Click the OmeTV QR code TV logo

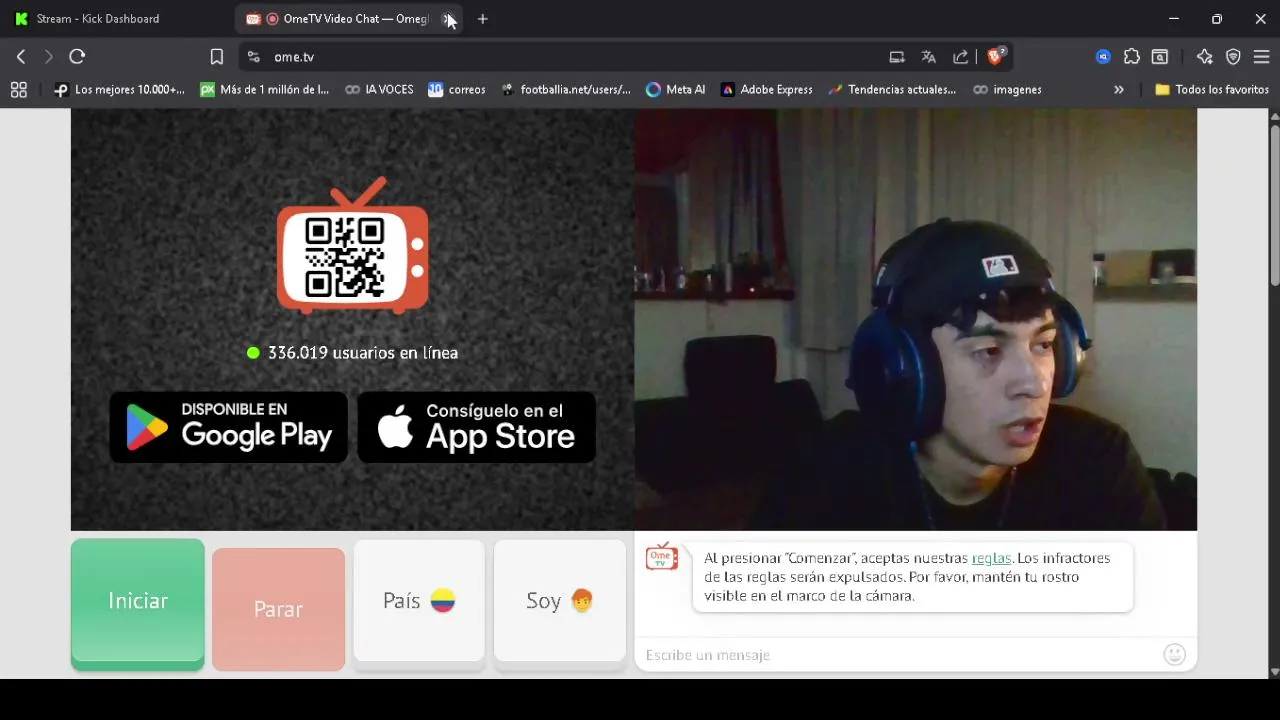[x=353, y=245]
